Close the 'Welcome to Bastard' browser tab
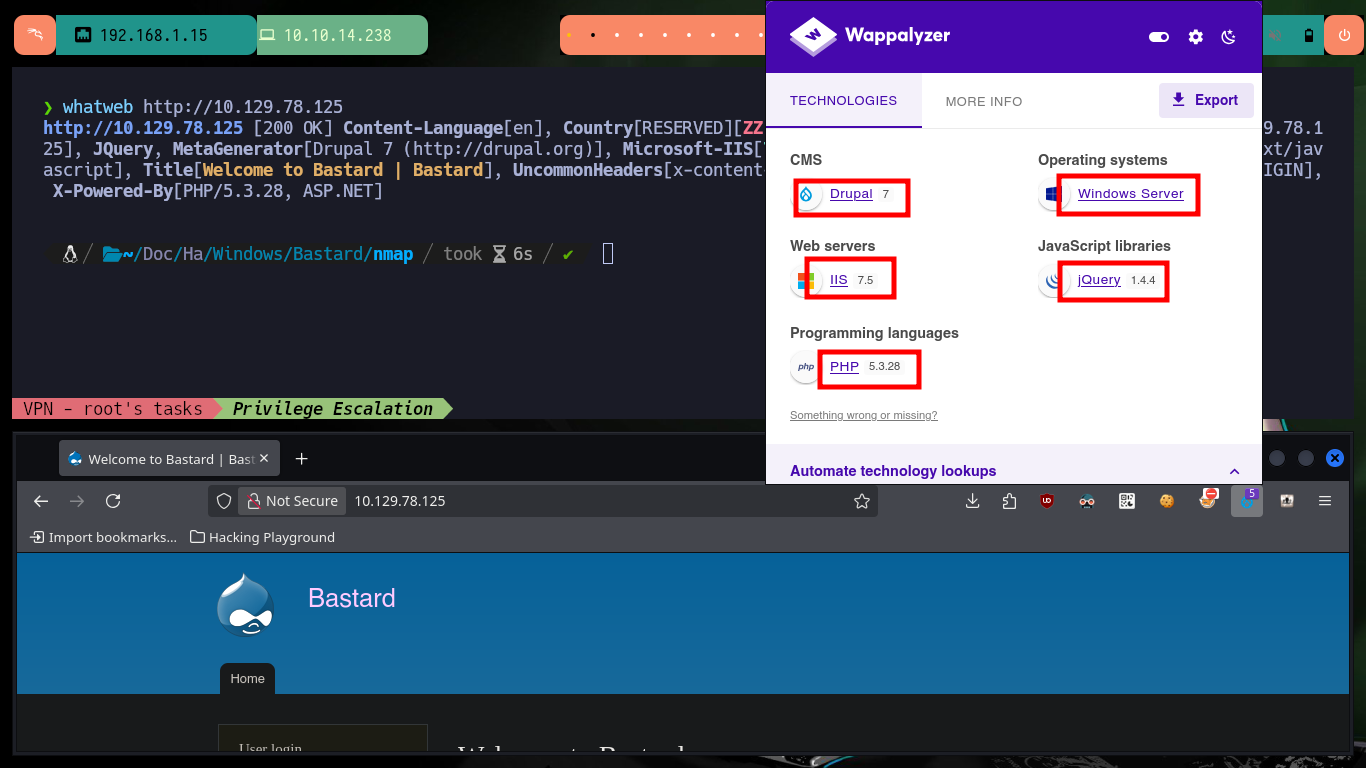 click(265, 459)
